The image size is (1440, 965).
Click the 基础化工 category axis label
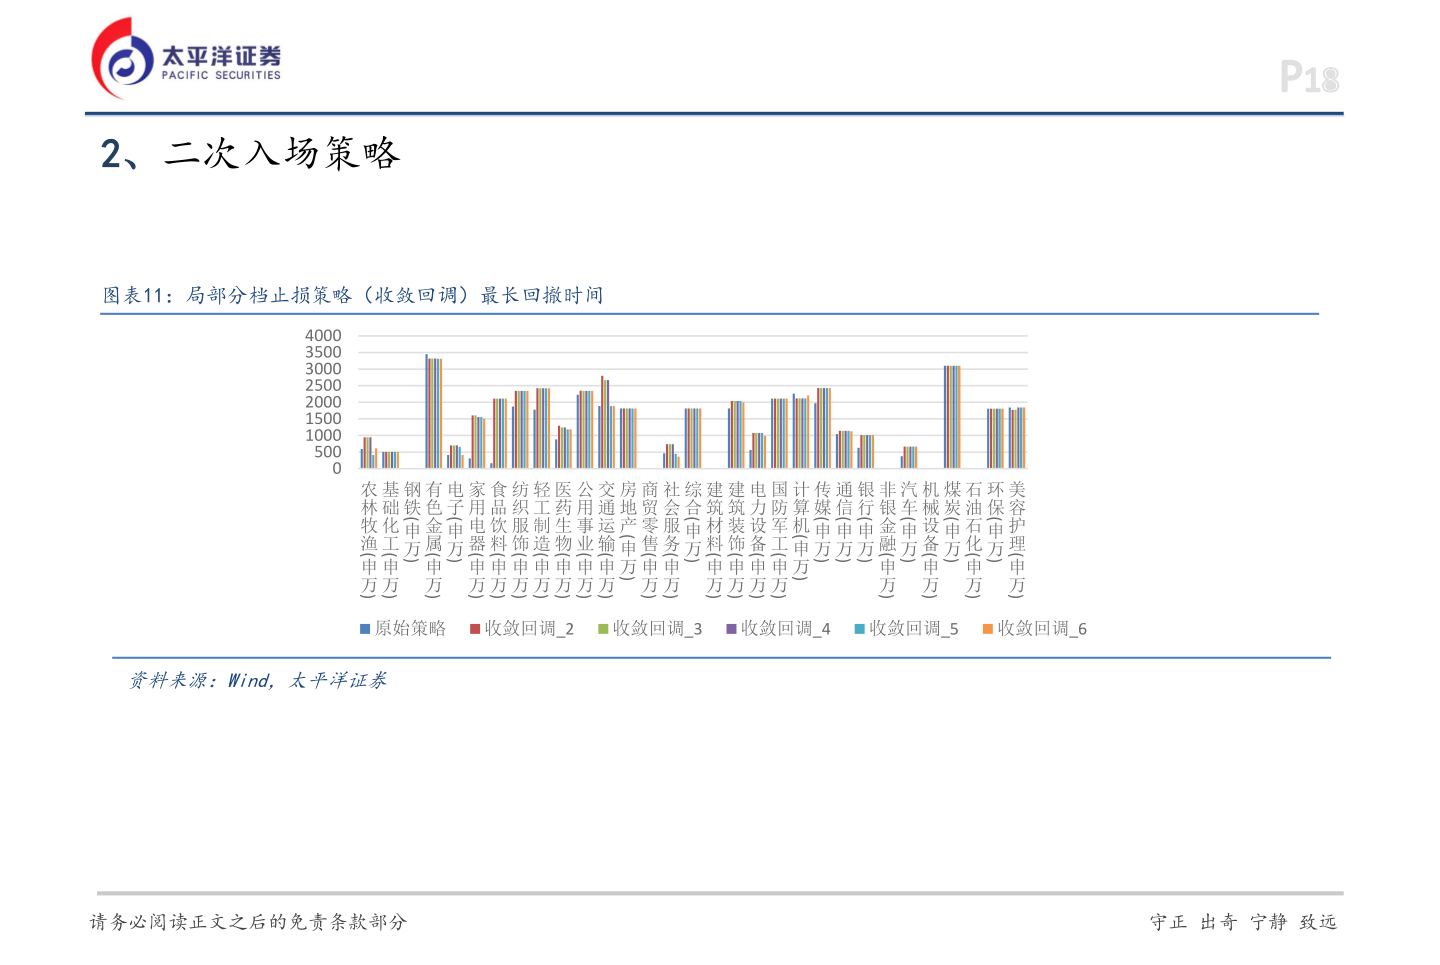pyautogui.click(x=391, y=538)
